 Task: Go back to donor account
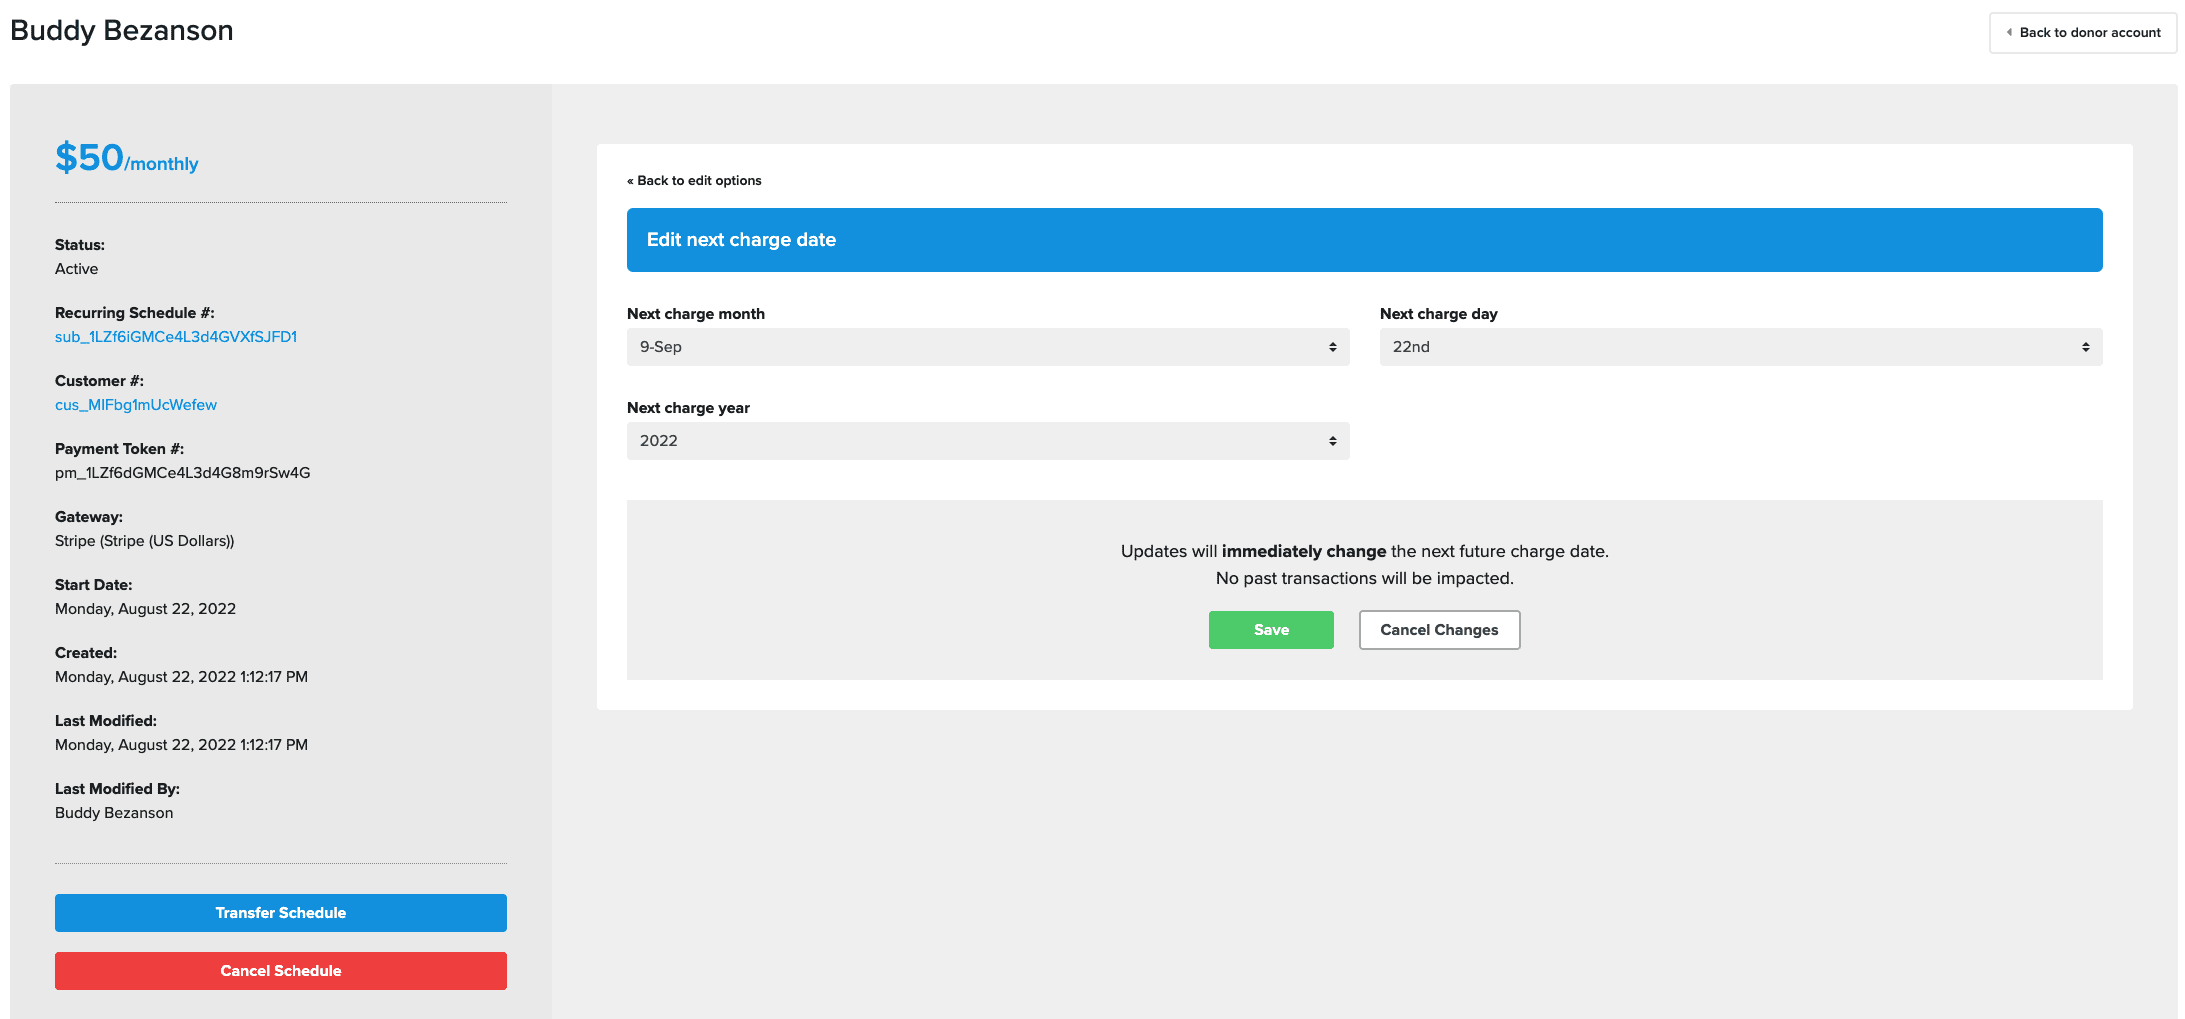[x=2089, y=33]
